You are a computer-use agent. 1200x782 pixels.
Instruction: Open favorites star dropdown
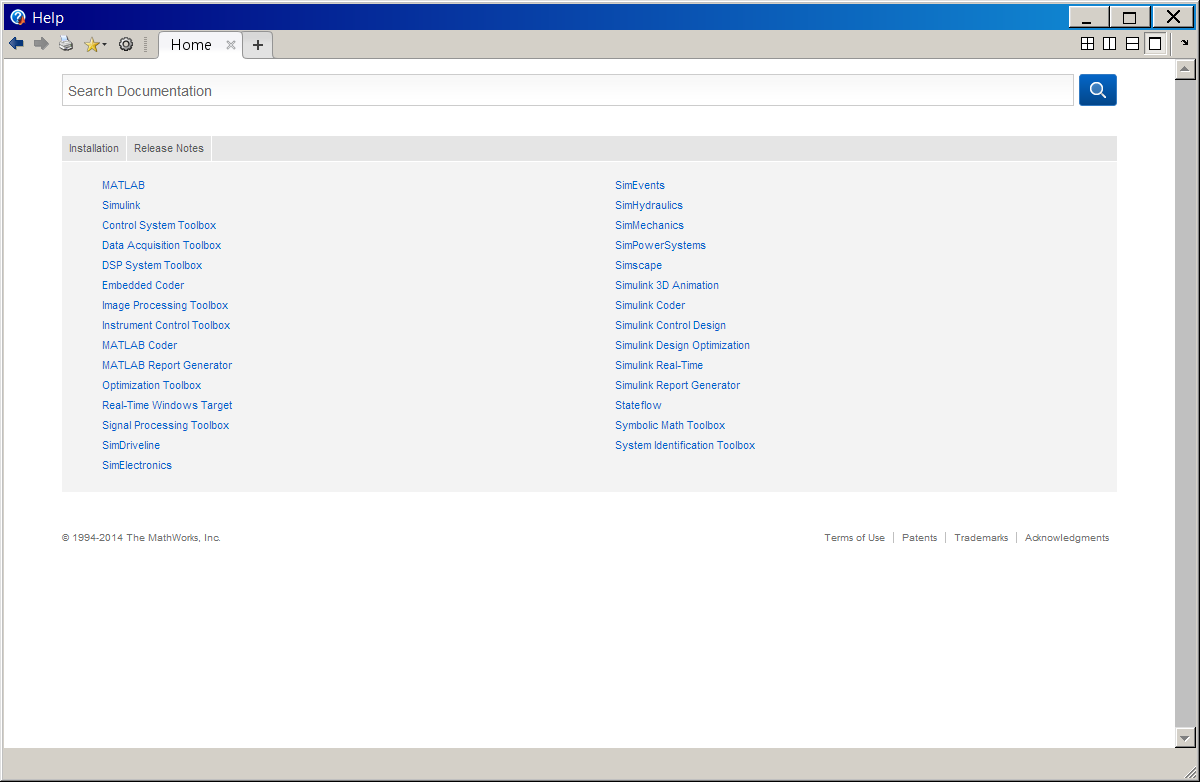(95, 44)
